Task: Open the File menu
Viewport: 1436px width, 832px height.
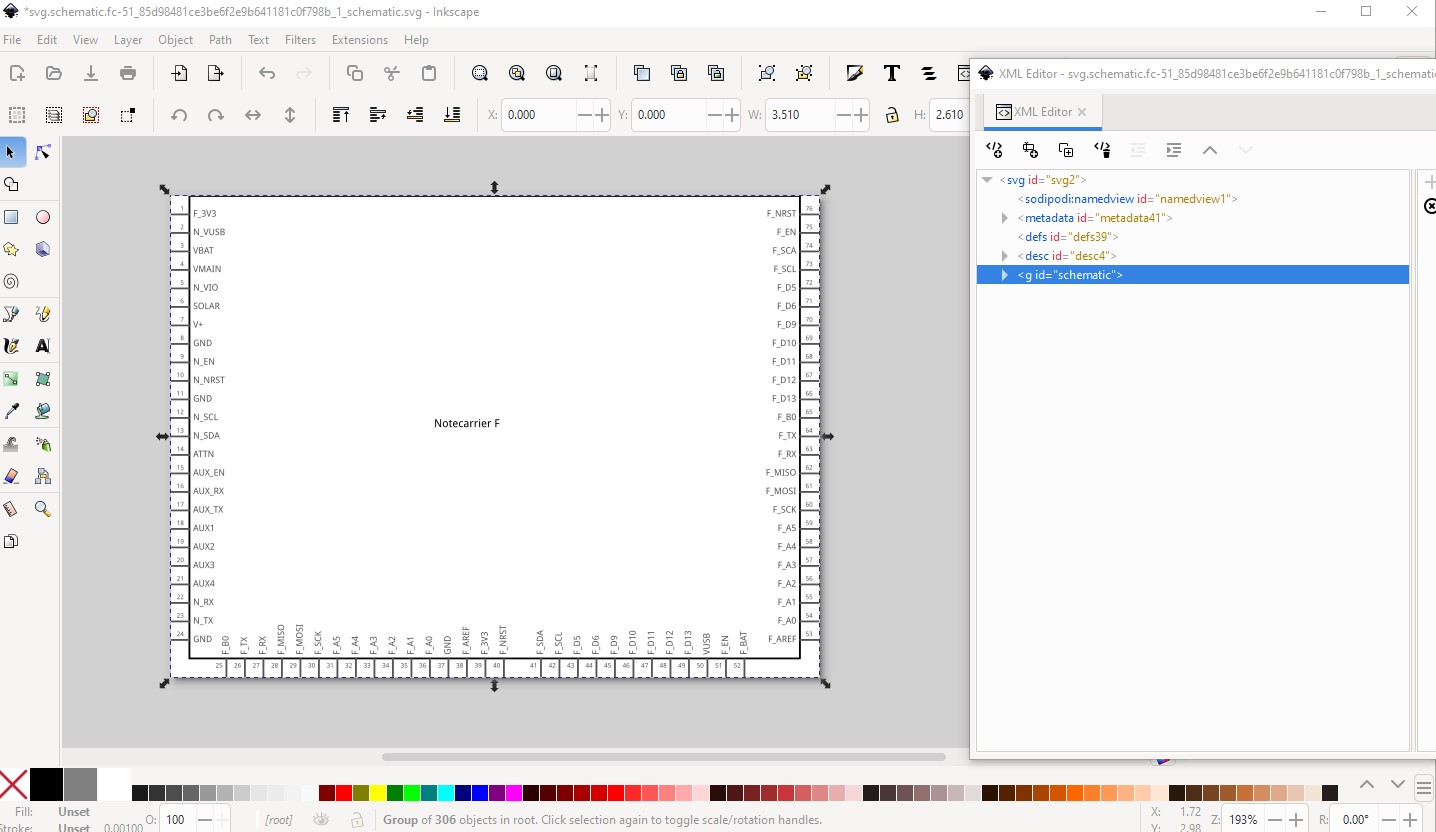Action: click(x=12, y=40)
